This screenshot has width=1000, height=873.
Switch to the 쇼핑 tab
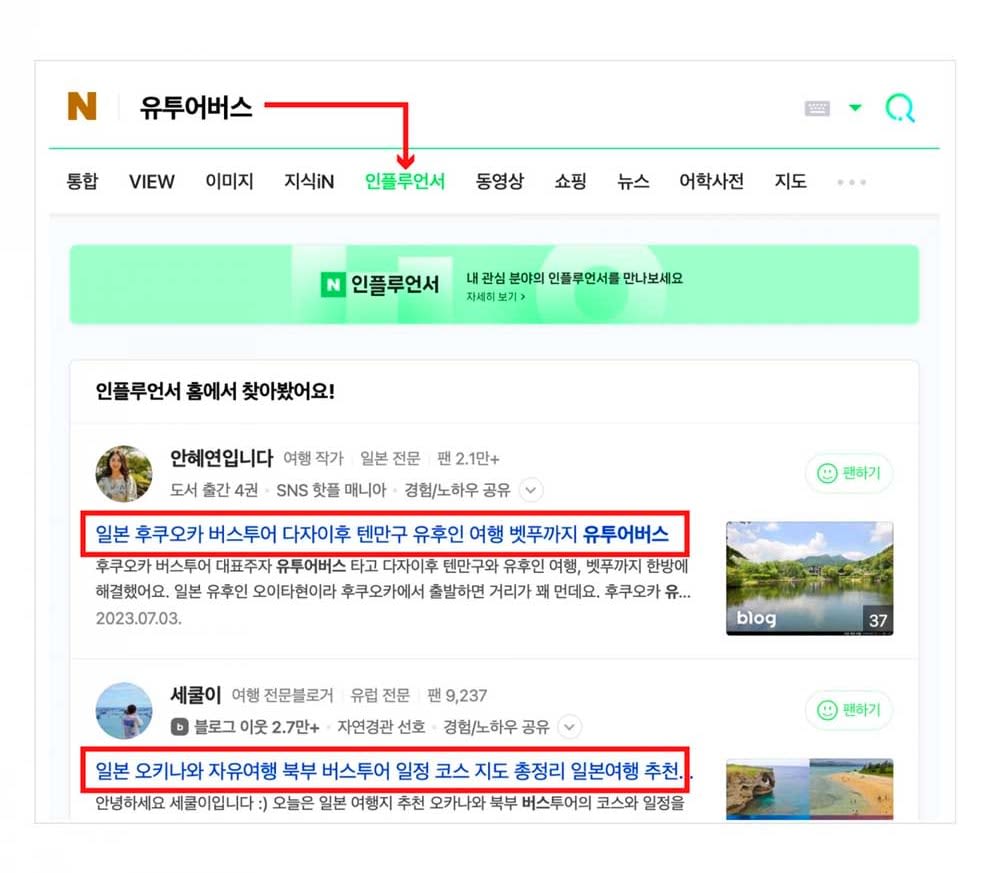570,181
